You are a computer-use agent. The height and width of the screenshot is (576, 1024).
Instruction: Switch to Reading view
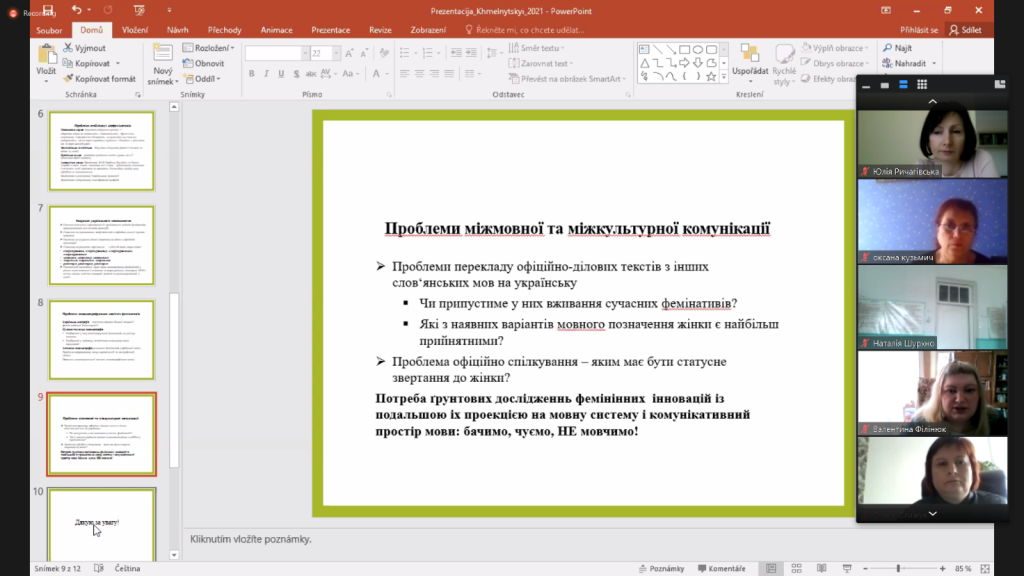click(x=822, y=569)
